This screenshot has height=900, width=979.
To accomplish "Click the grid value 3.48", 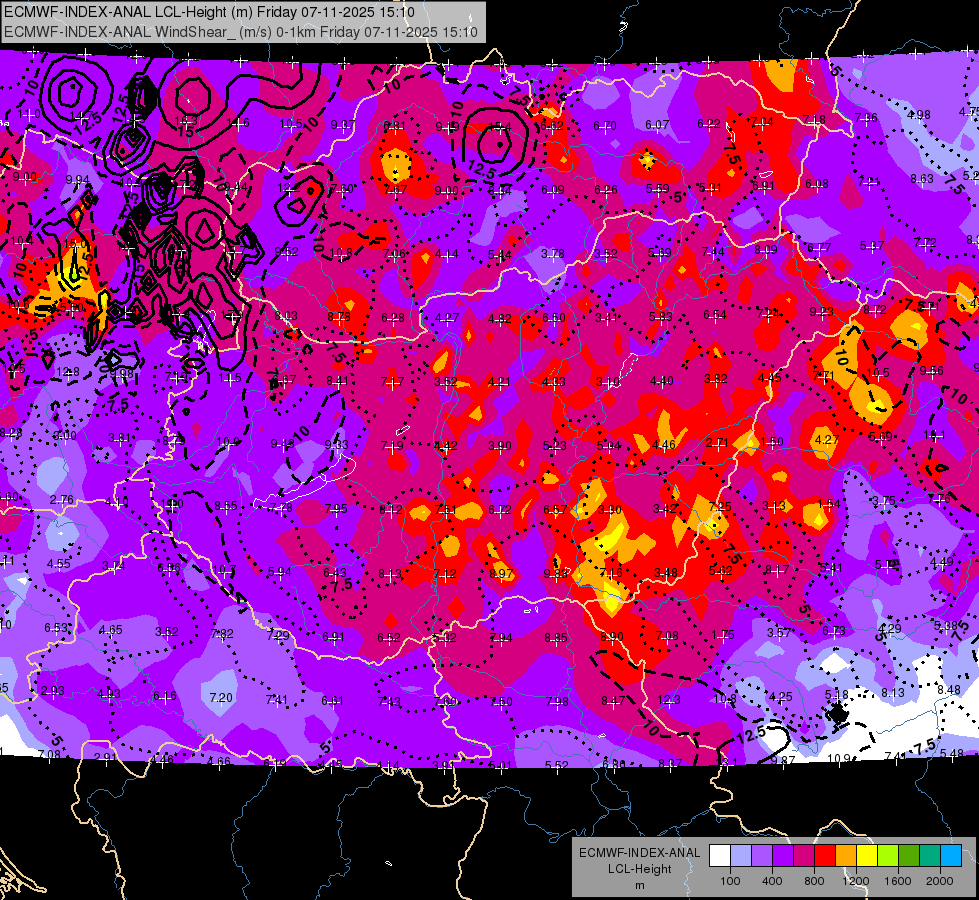I will (666, 573).
